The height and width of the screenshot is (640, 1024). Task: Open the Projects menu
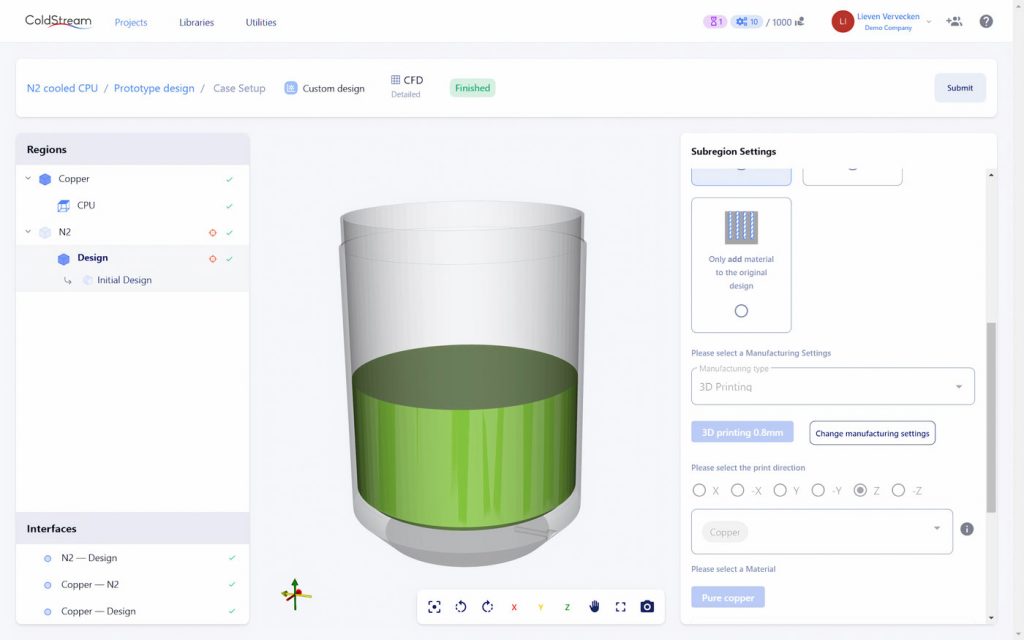pyautogui.click(x=131, y=22)
